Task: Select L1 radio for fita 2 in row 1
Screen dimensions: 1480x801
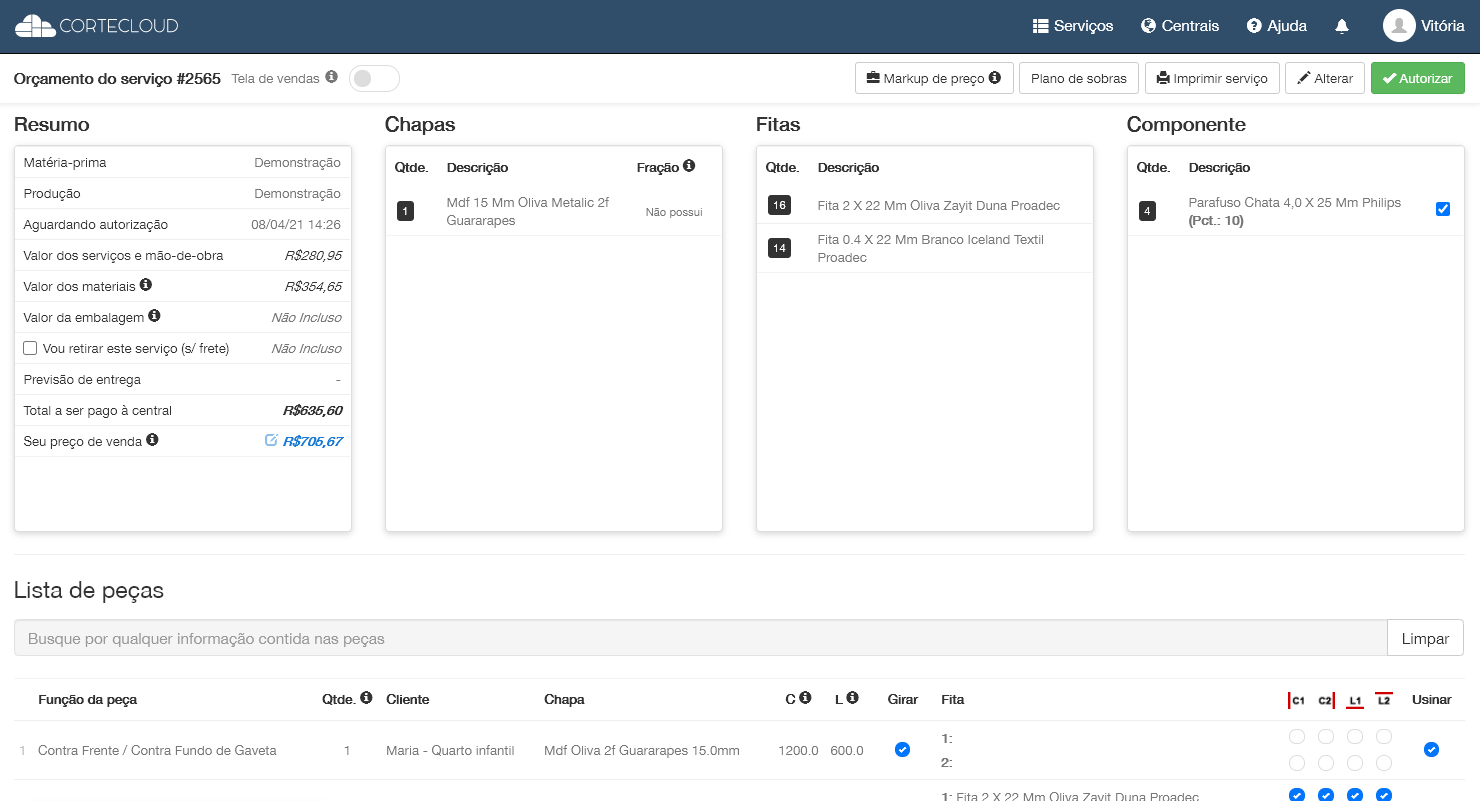Action: coord(1355,763)
